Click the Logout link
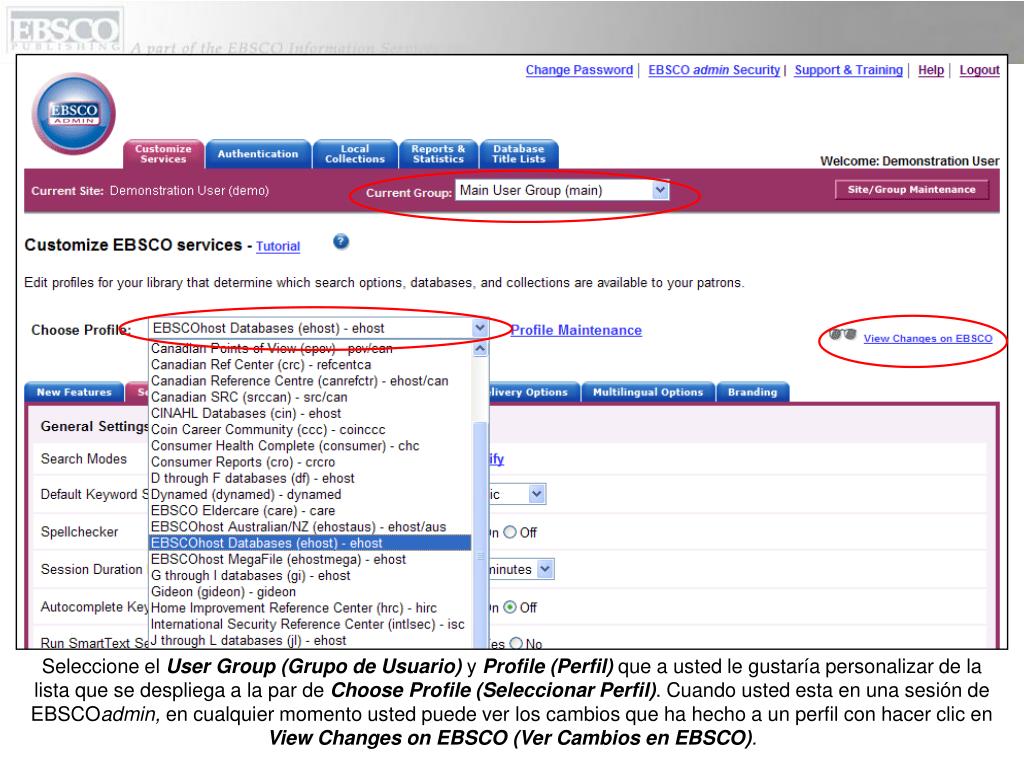The image size is (1024, 768). [979, 70]
